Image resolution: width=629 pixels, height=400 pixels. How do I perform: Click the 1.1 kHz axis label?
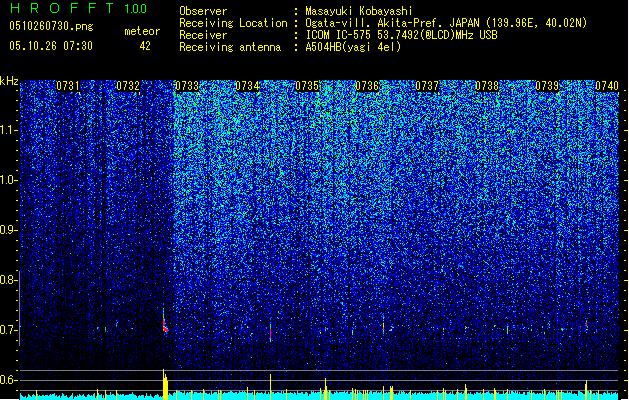pos(9,130)
